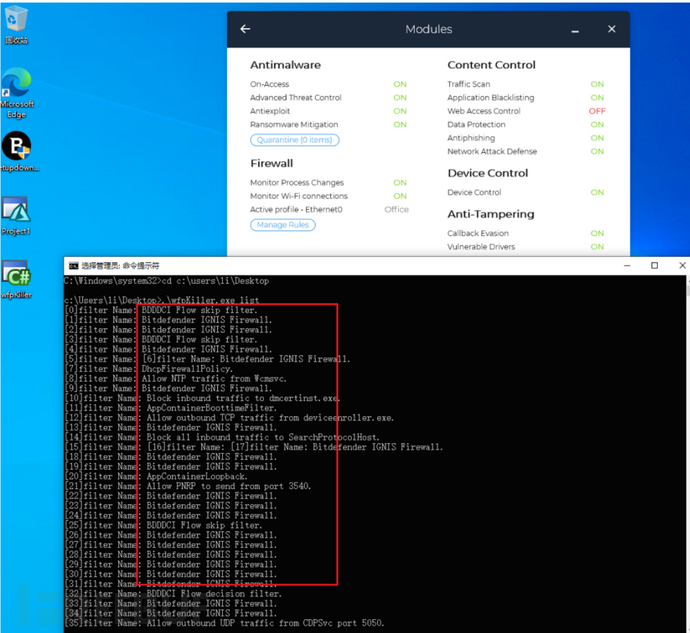Maximize the command prompt window

654,266
